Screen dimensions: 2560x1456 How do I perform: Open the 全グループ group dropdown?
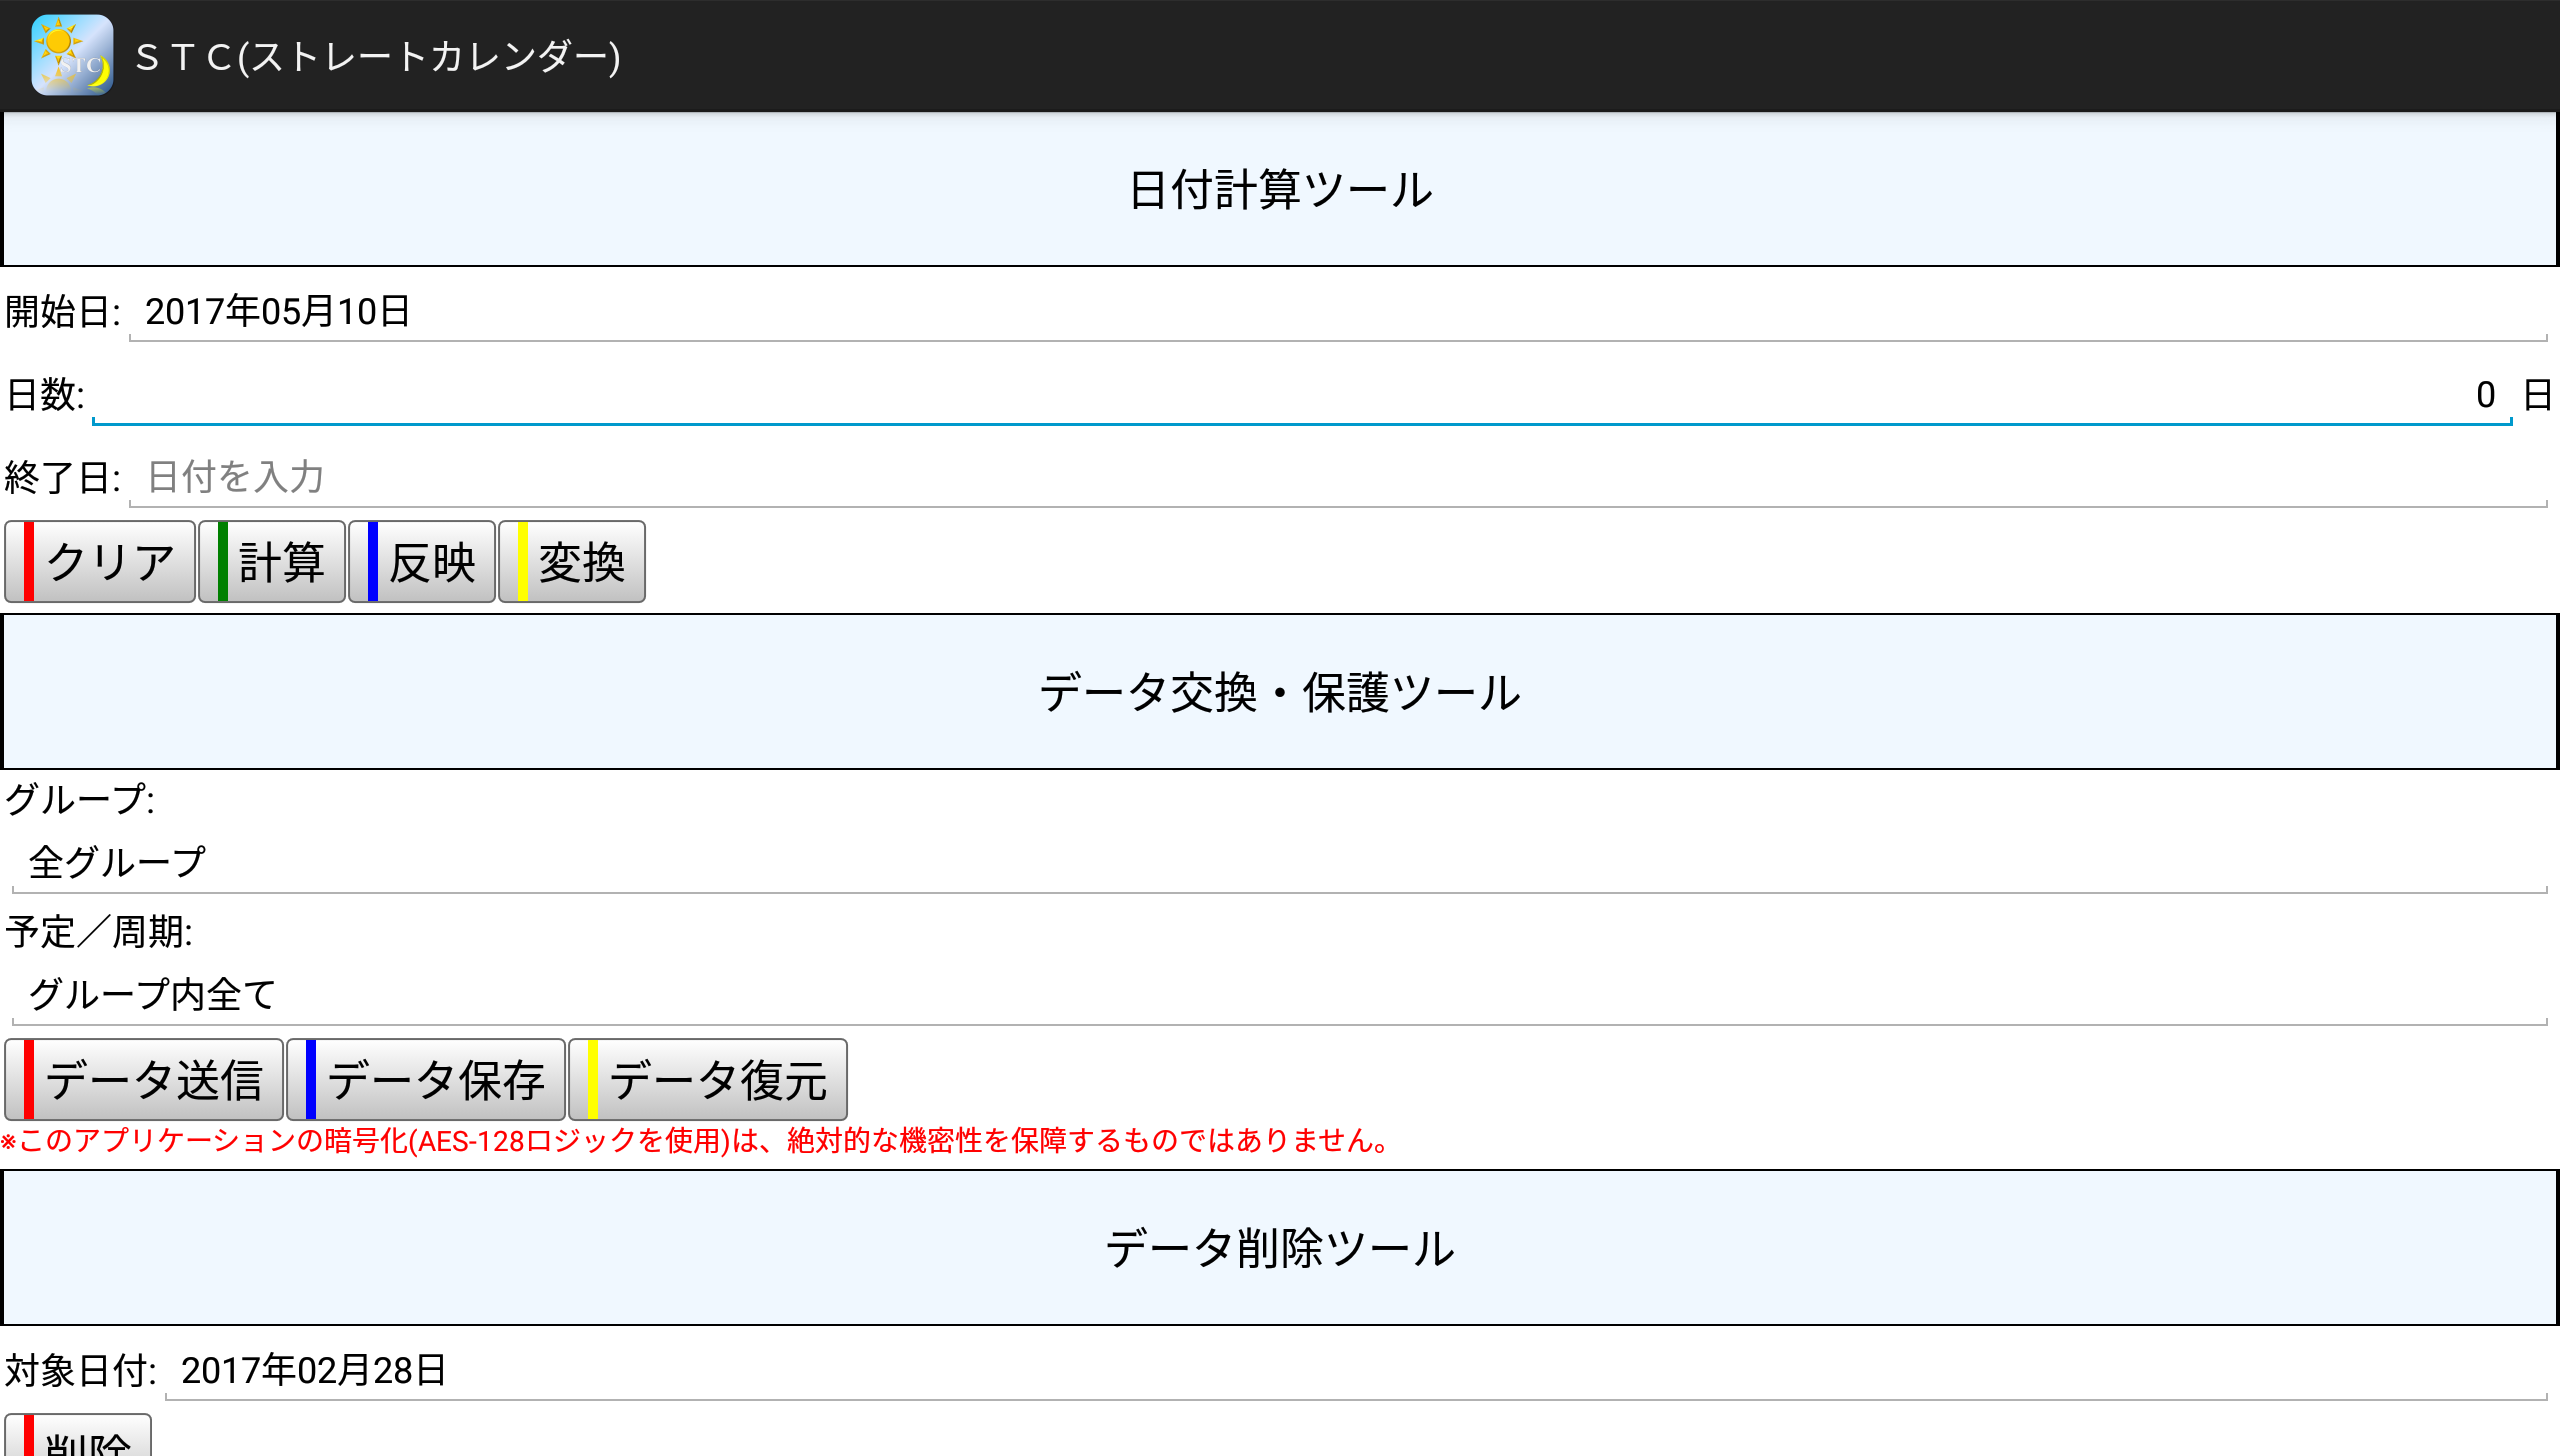tap(1278, 862)
